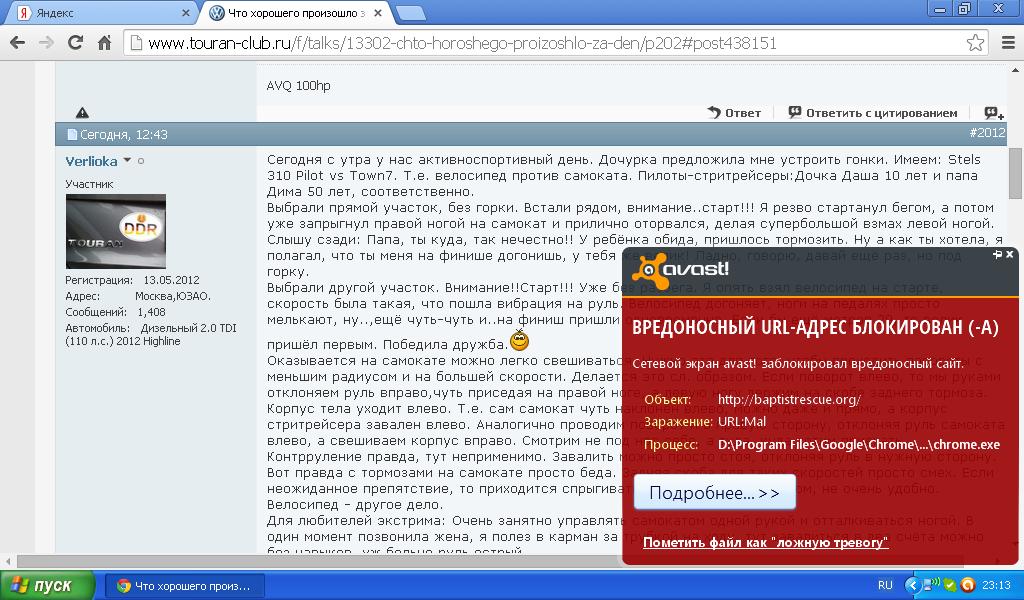Image resolution: width=1024 pixels, height=600 pixels.
Task: Click the smiley emoticon in the post
Action: (x=519, y=340)
